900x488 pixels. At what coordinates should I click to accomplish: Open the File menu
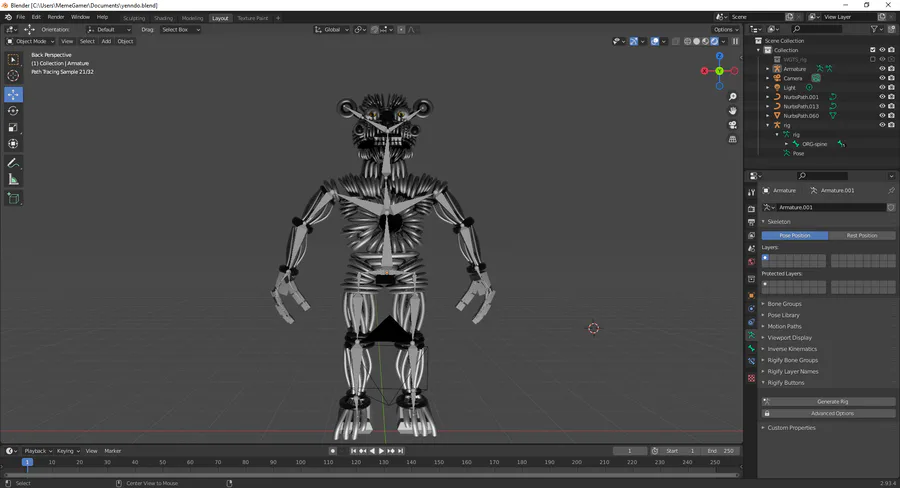[21, 17]
